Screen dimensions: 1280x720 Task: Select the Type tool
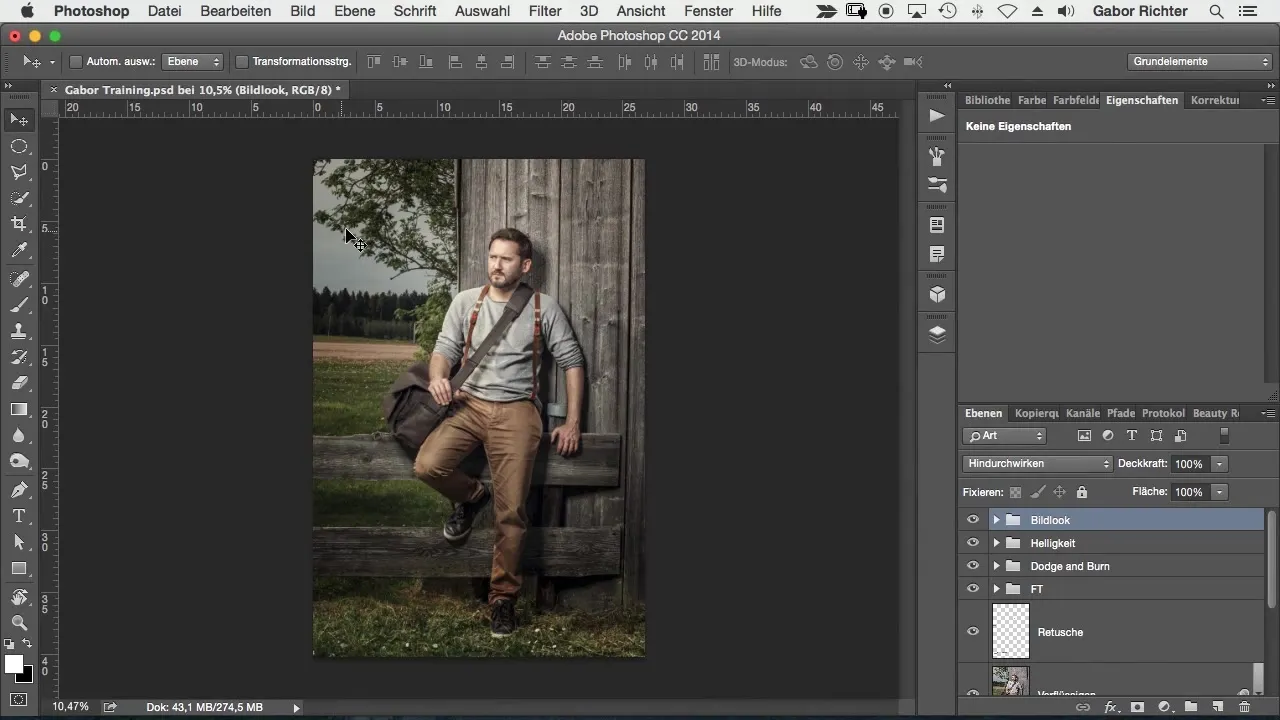coord(19,516)
